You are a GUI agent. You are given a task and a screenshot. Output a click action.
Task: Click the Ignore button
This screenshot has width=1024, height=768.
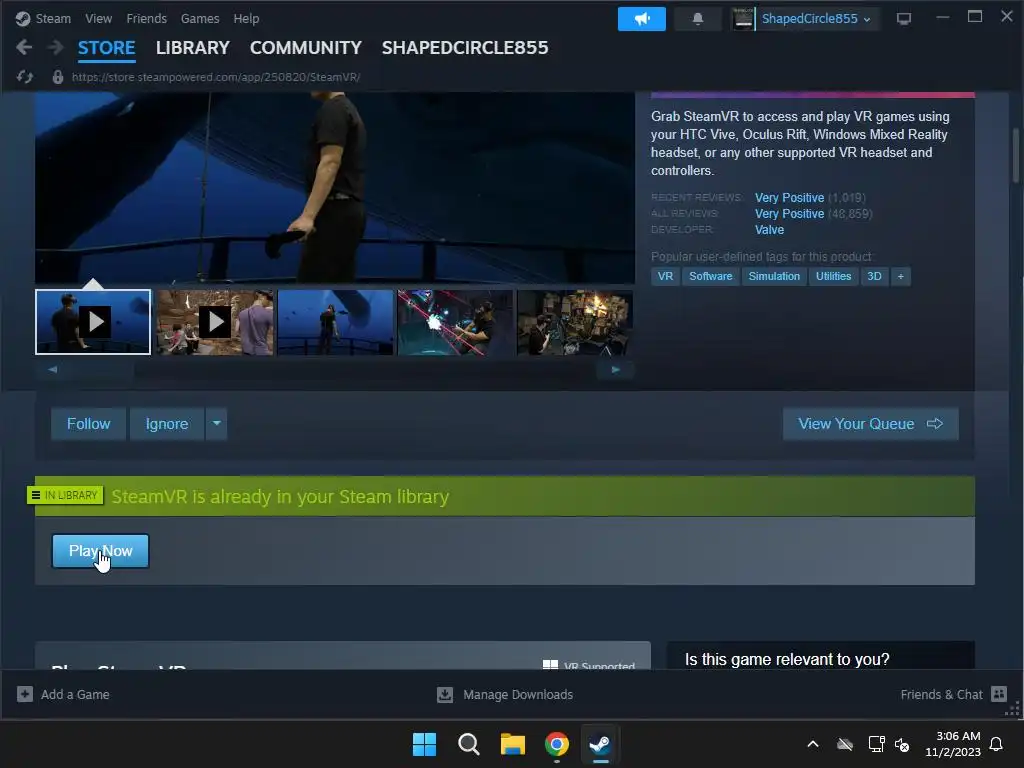pos(167,424)
